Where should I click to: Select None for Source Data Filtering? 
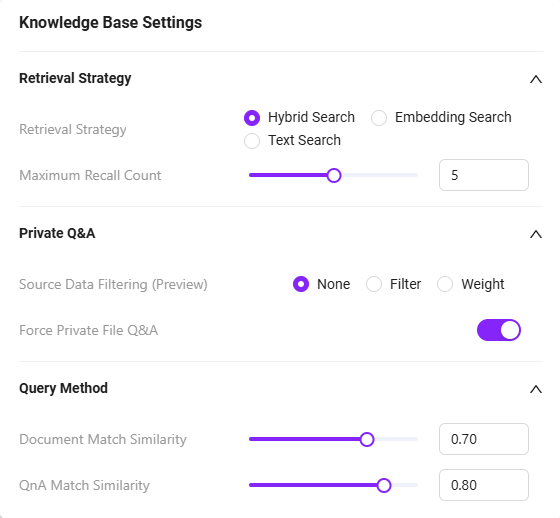tap(301, 284)
